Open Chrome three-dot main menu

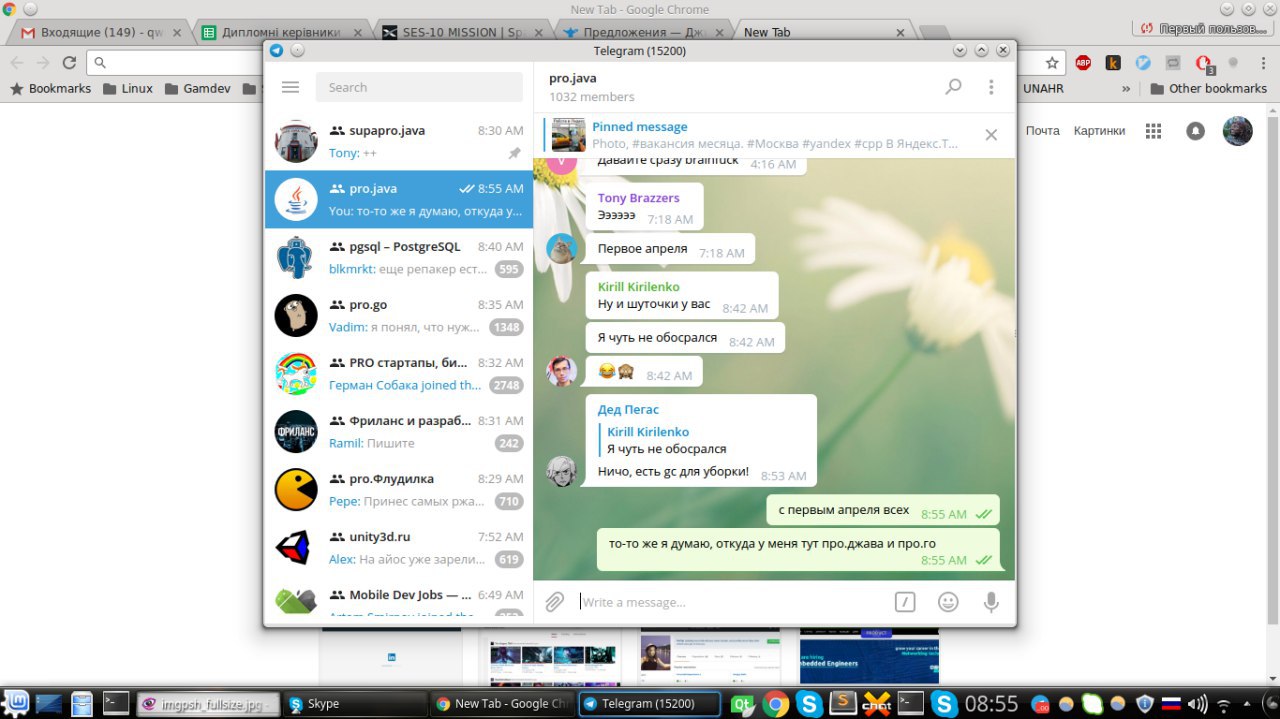[1262, 62]
